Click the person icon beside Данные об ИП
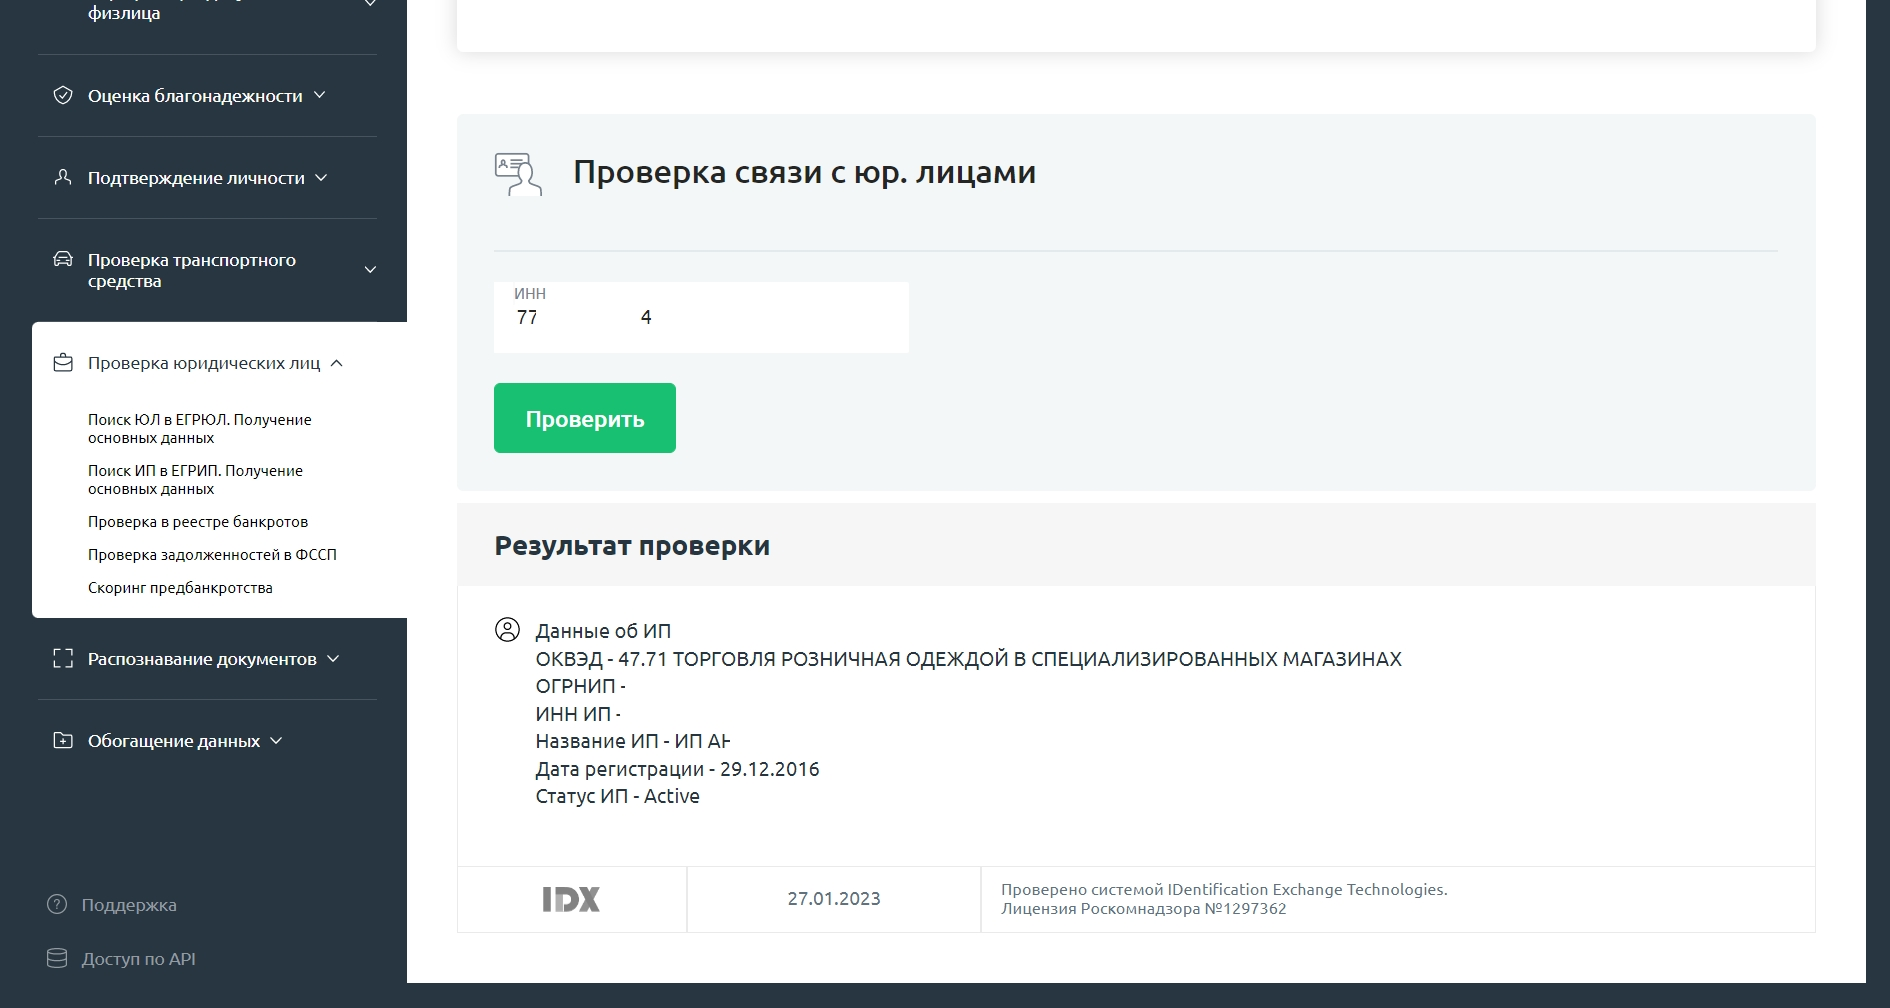The height and width of the screenshot is (1008, 1890). coord(508,630)
